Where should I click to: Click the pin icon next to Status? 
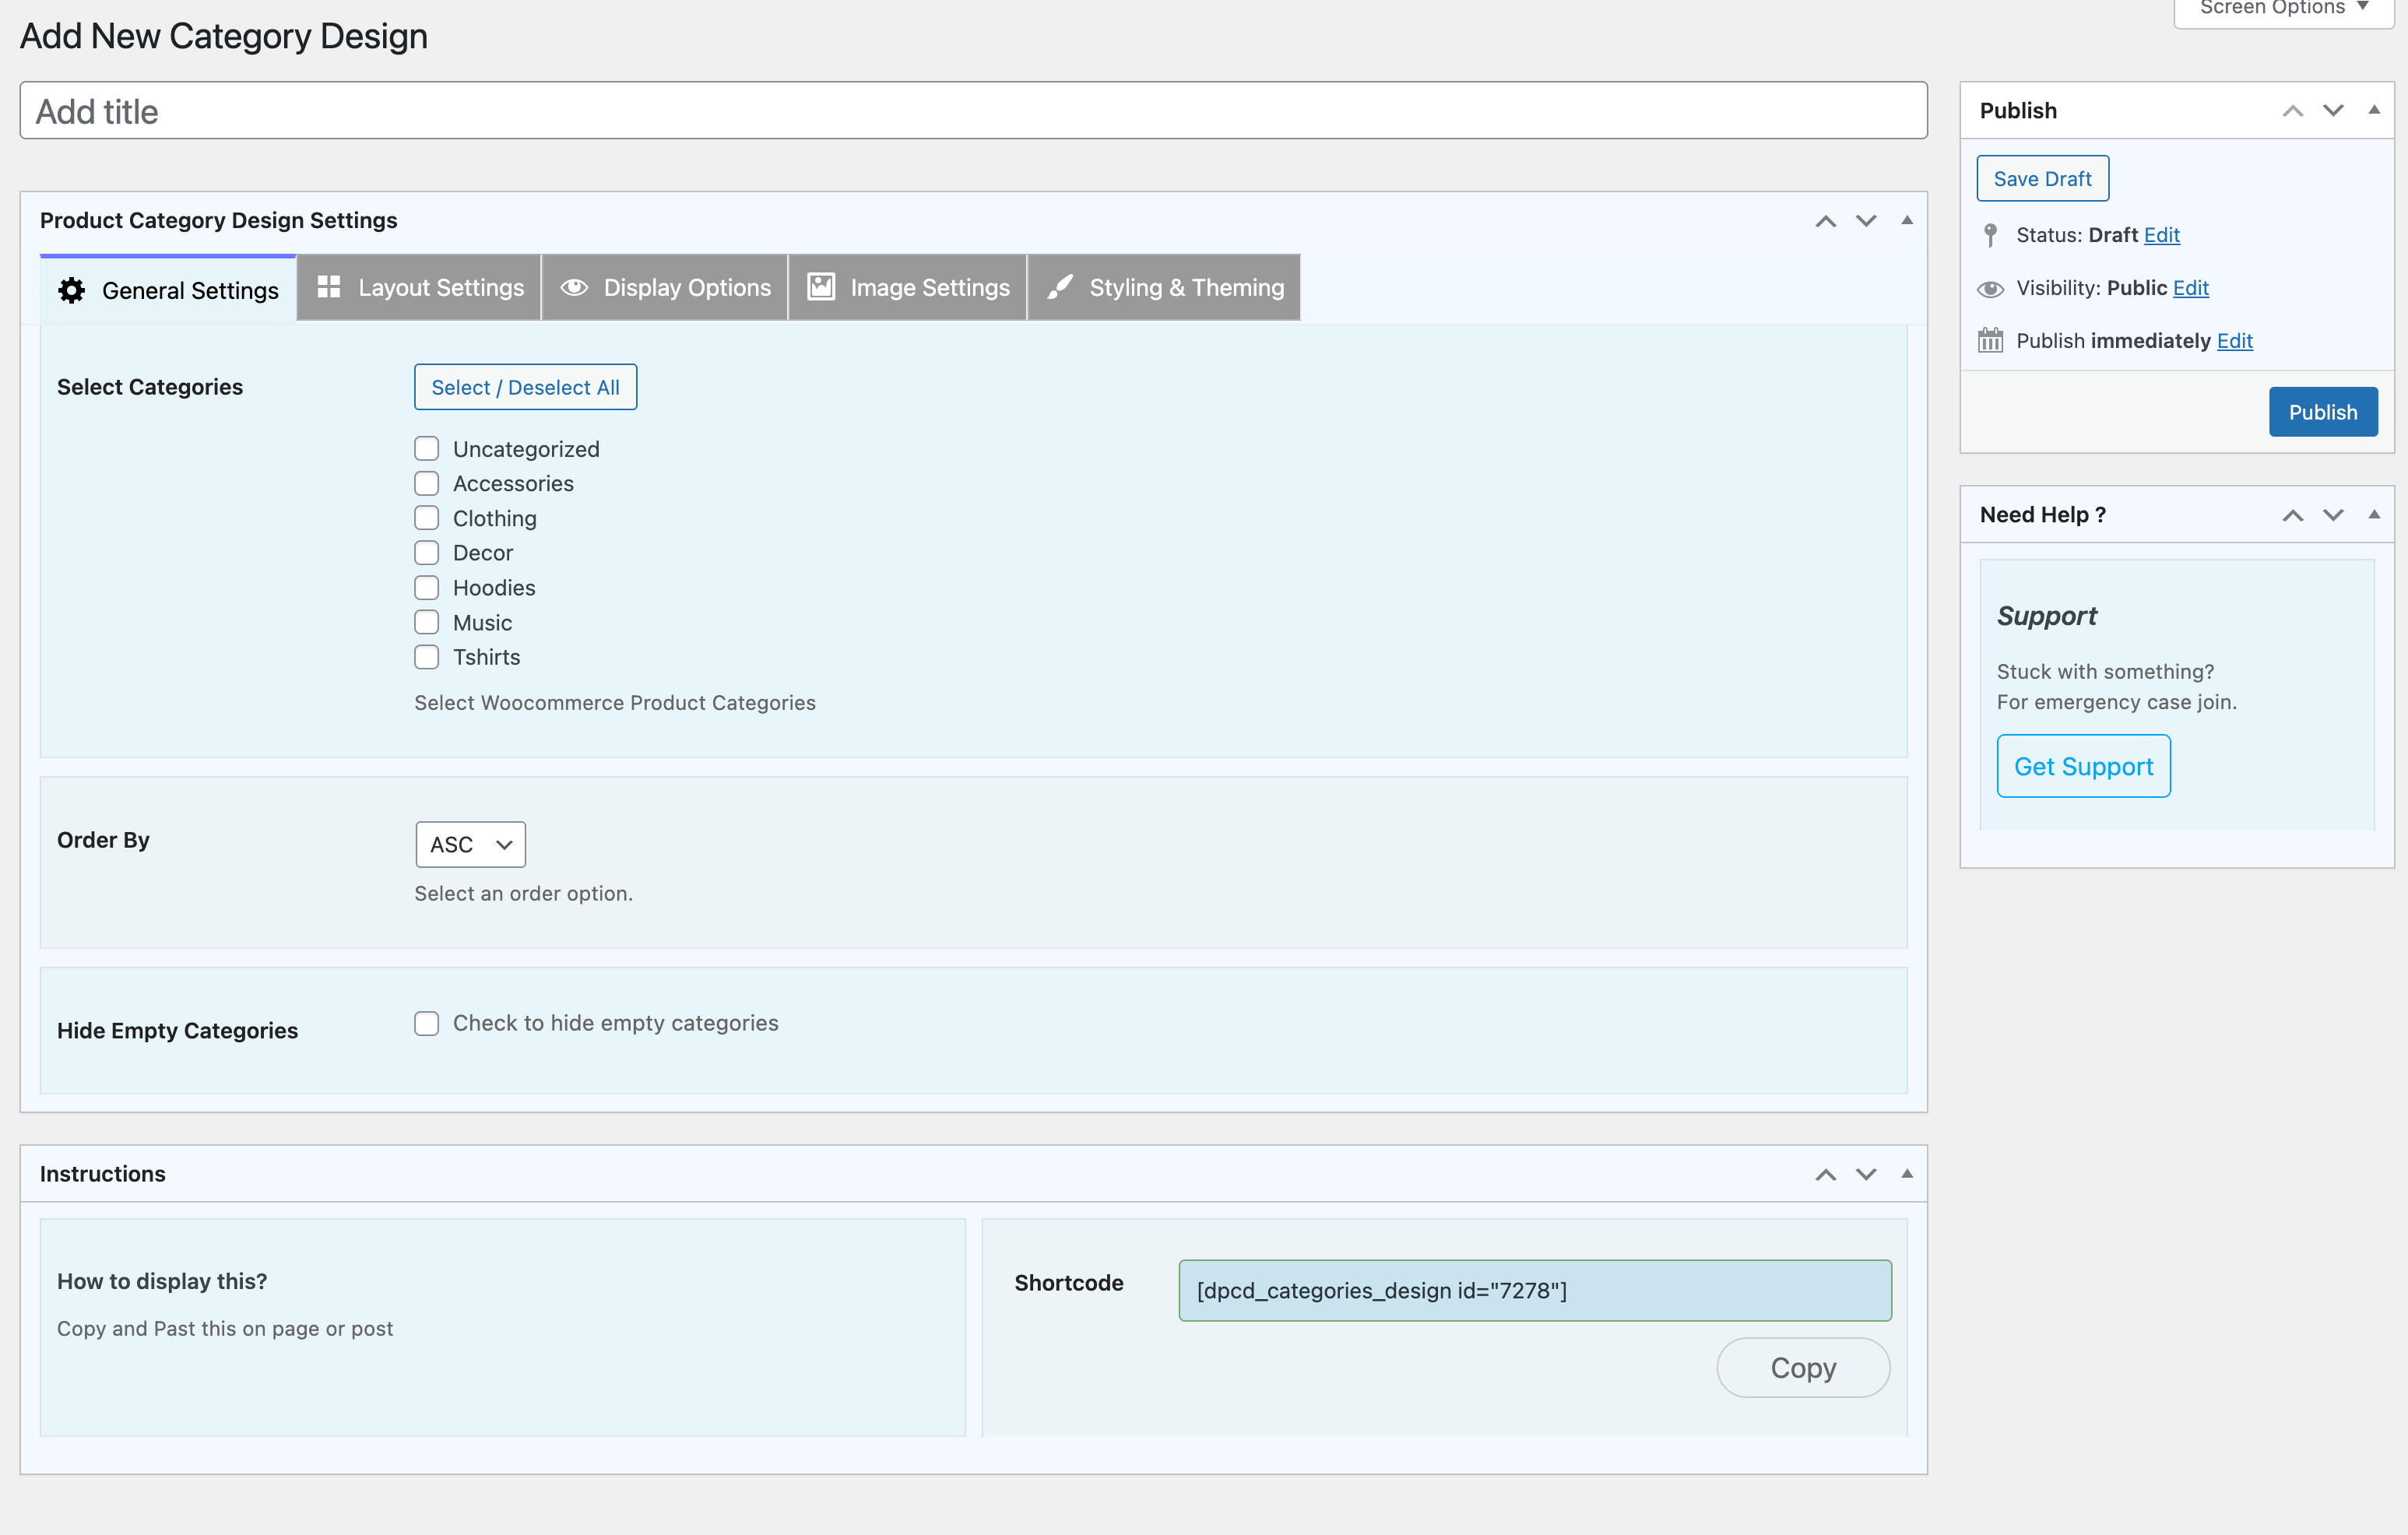[x=1990, y=235]
